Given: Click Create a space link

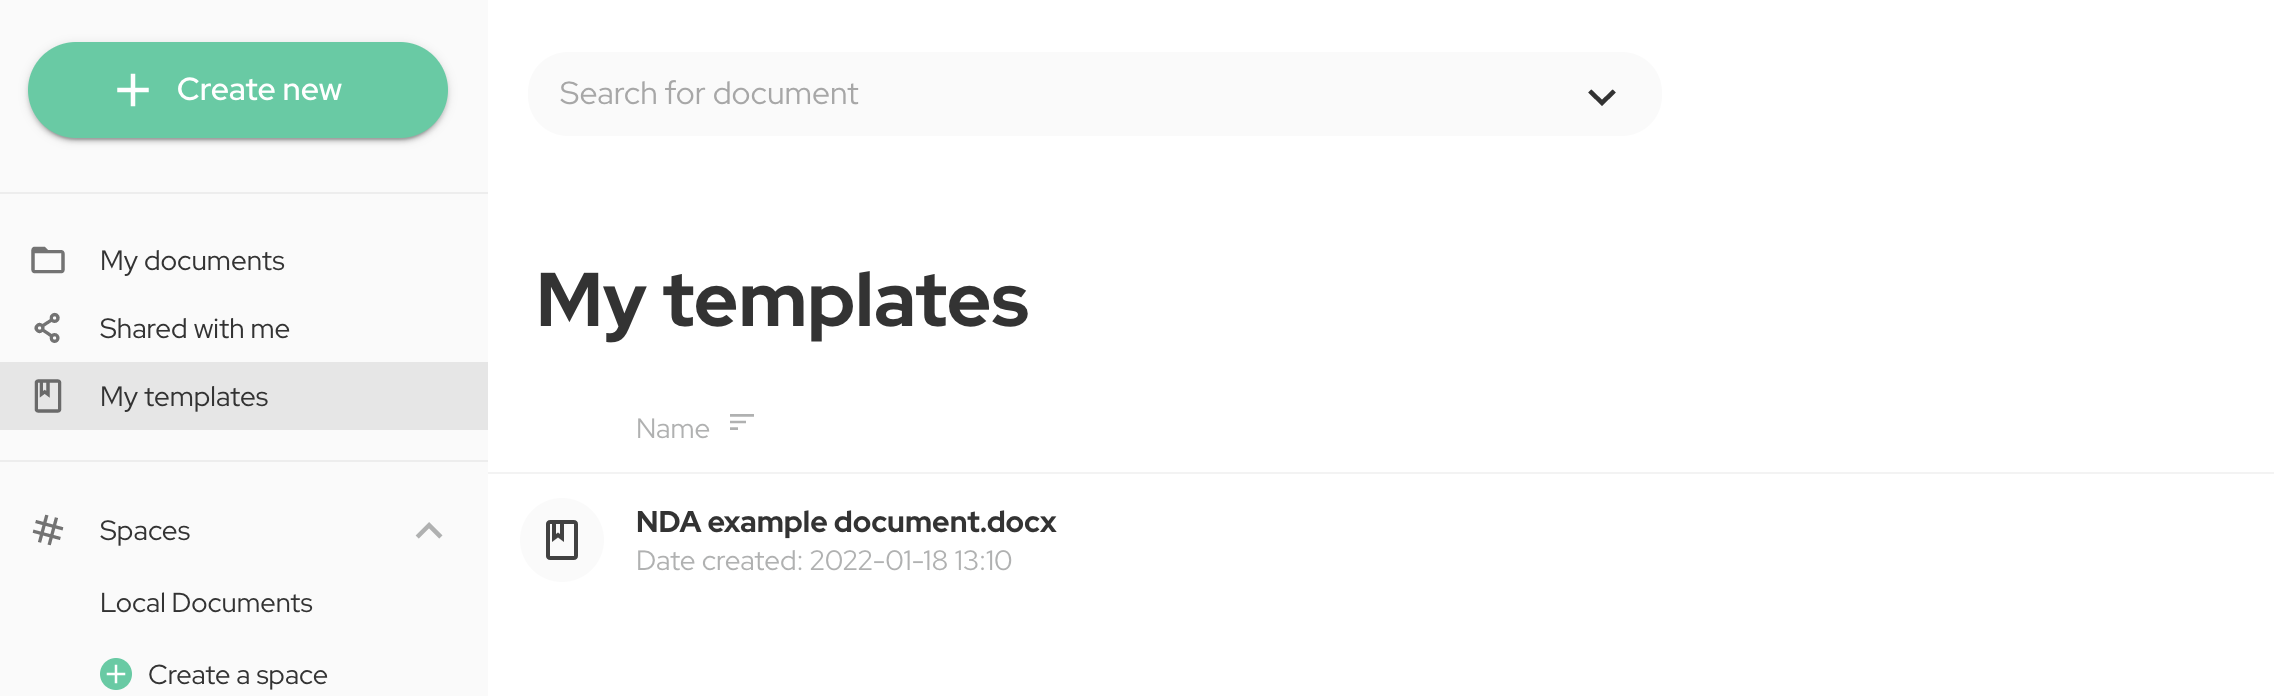Looking at the screenshot, I should 237,675.
